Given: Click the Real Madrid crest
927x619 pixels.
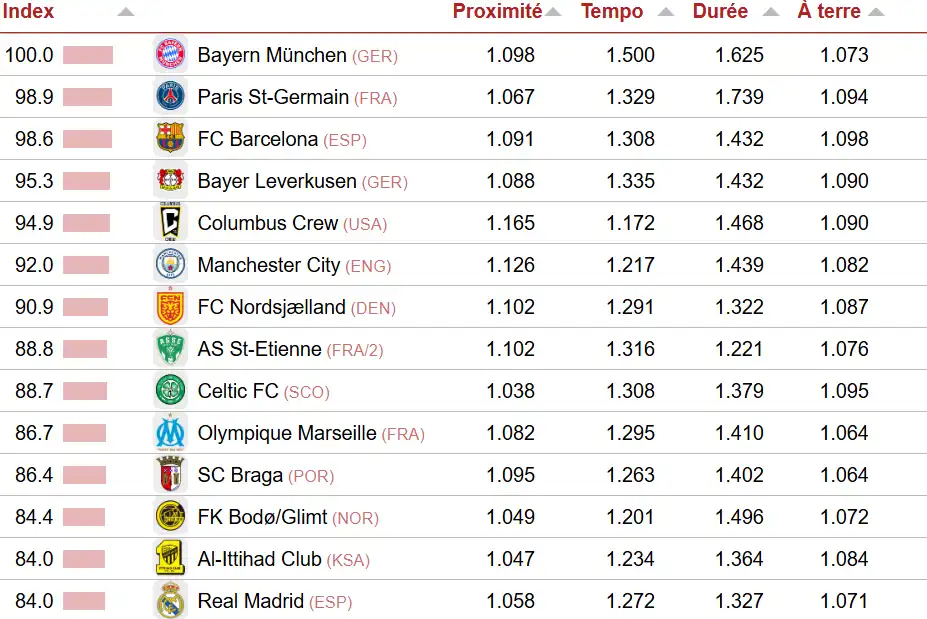Looking at the screenshot, I should click(170, 601).
